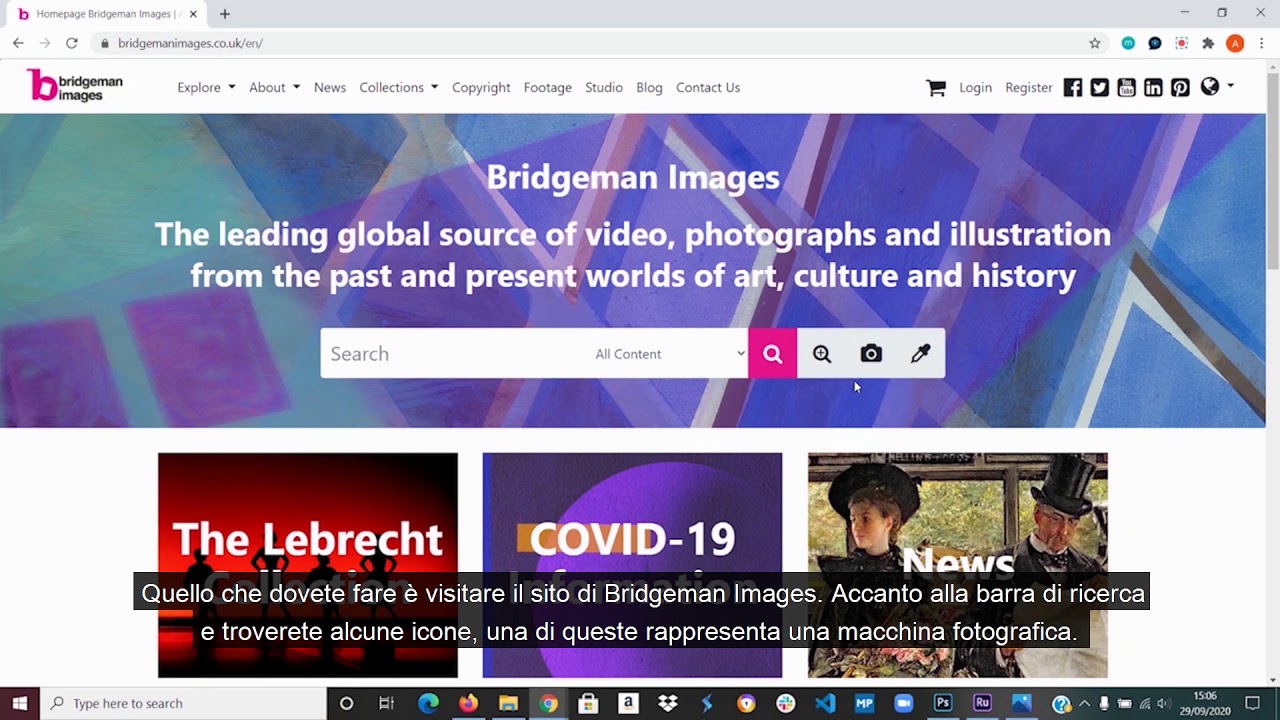Go to Contact Us
The height and width of the screenshot is (720, 1280).
708,87
